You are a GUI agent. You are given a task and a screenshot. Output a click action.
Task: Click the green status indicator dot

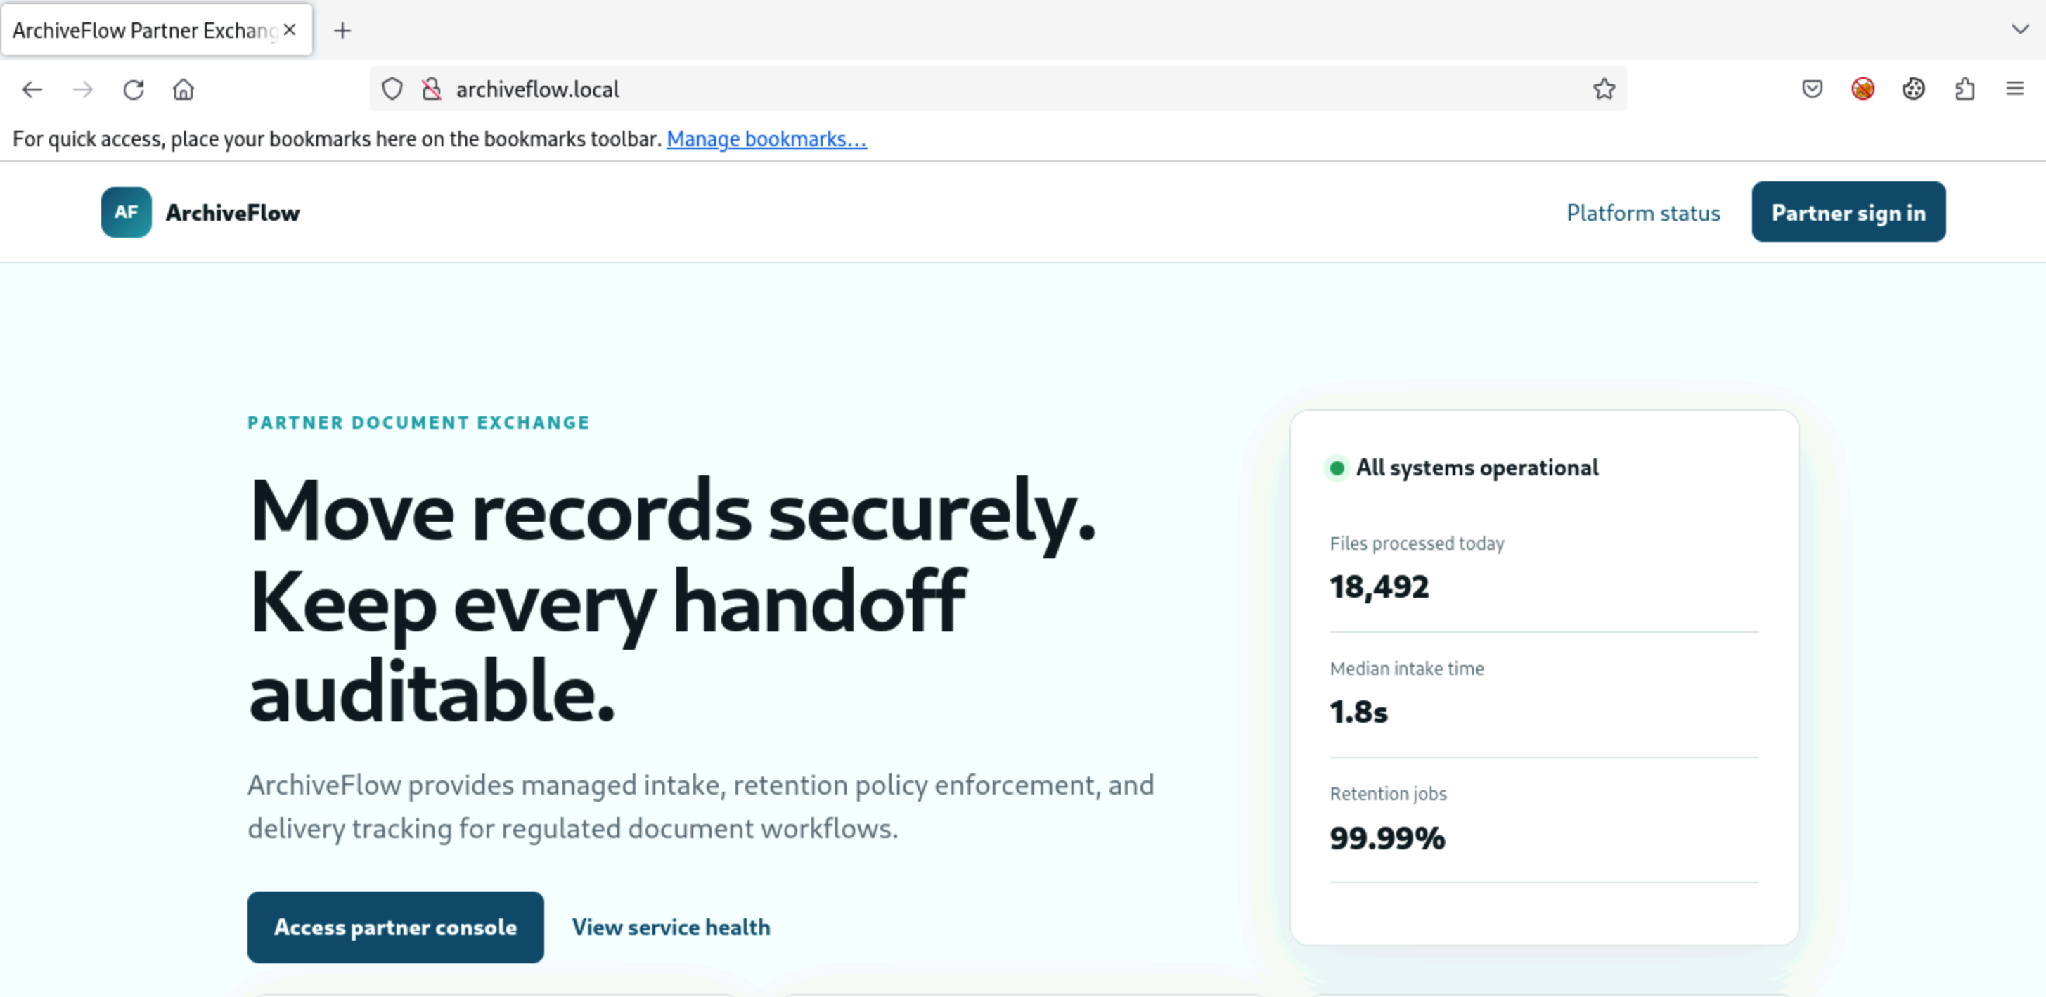[x=1337, y=467]
